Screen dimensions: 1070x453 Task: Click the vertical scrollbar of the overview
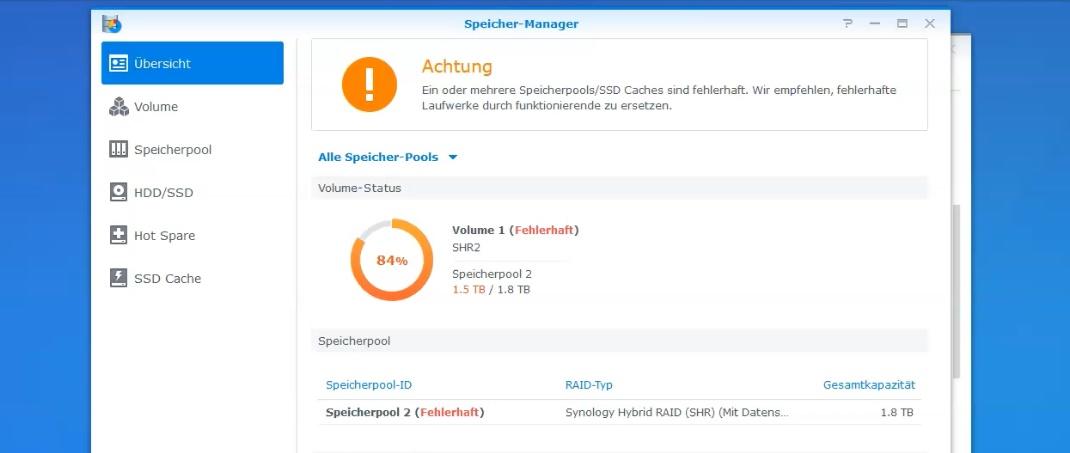click(957, 291)
